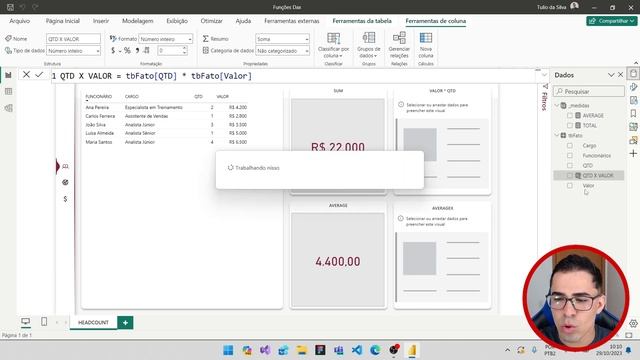Open VS Code from taskbar
Screen dimensions: 640x360
(x=357, y=350)
